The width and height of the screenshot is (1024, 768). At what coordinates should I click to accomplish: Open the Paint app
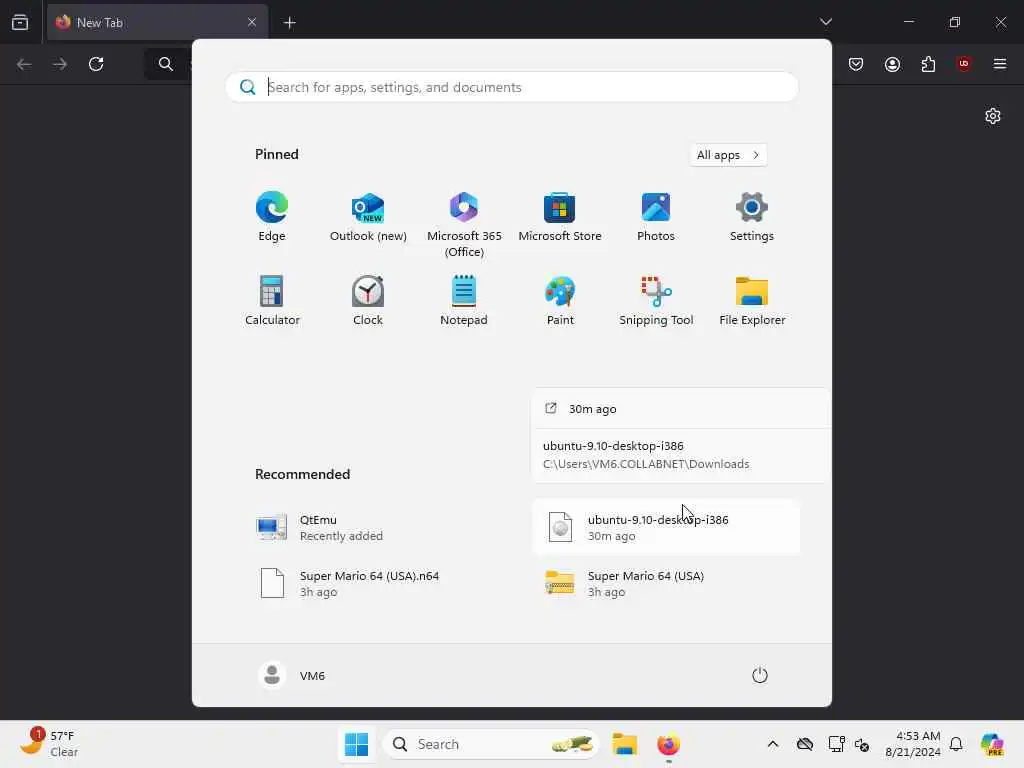tap(560, 300)
